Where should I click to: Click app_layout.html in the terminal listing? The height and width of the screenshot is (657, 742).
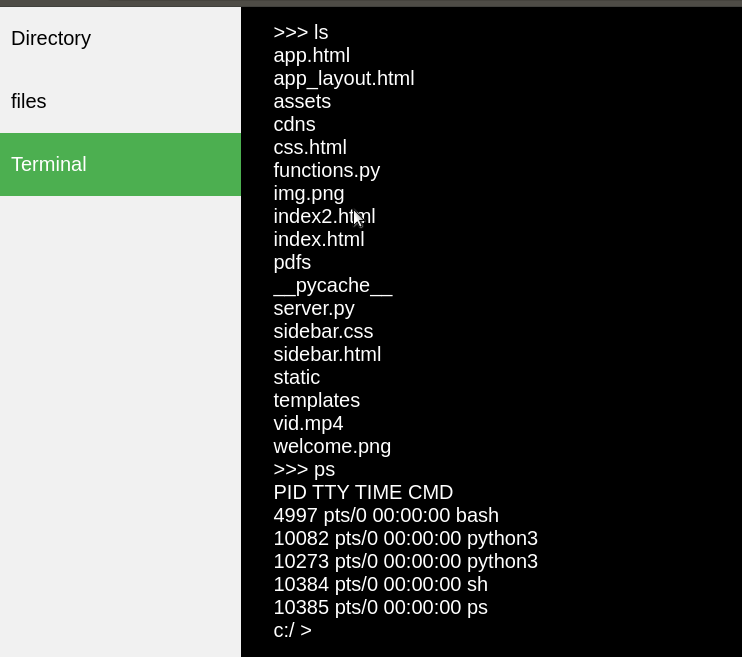click(x=344, y=79)
